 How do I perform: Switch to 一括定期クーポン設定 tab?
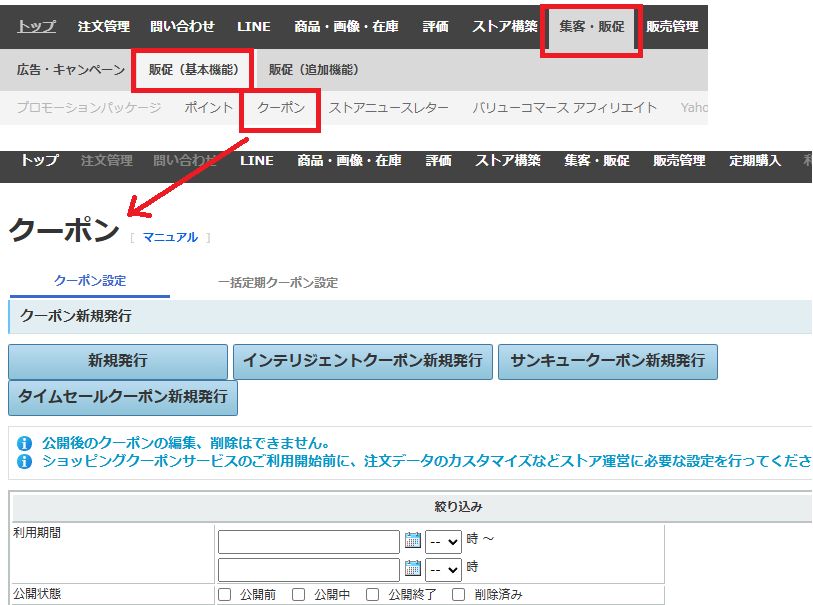point(278,283)
